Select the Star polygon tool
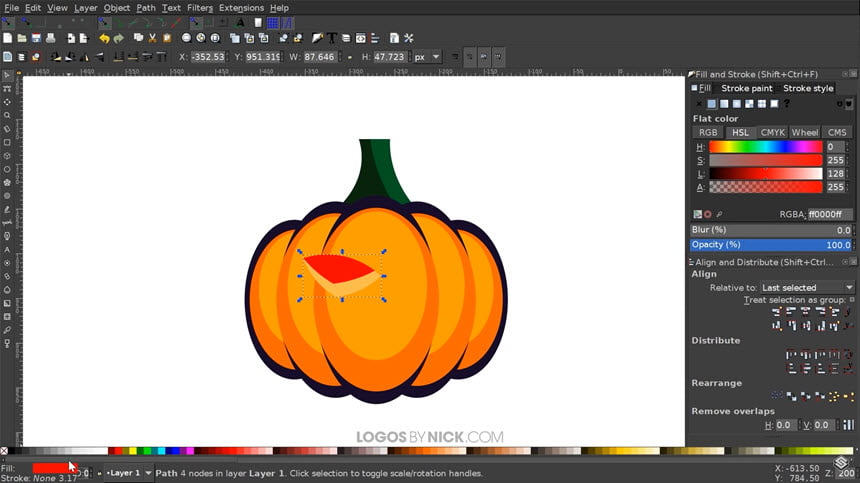This screenshot has width=860, height=483. point(7,183)
